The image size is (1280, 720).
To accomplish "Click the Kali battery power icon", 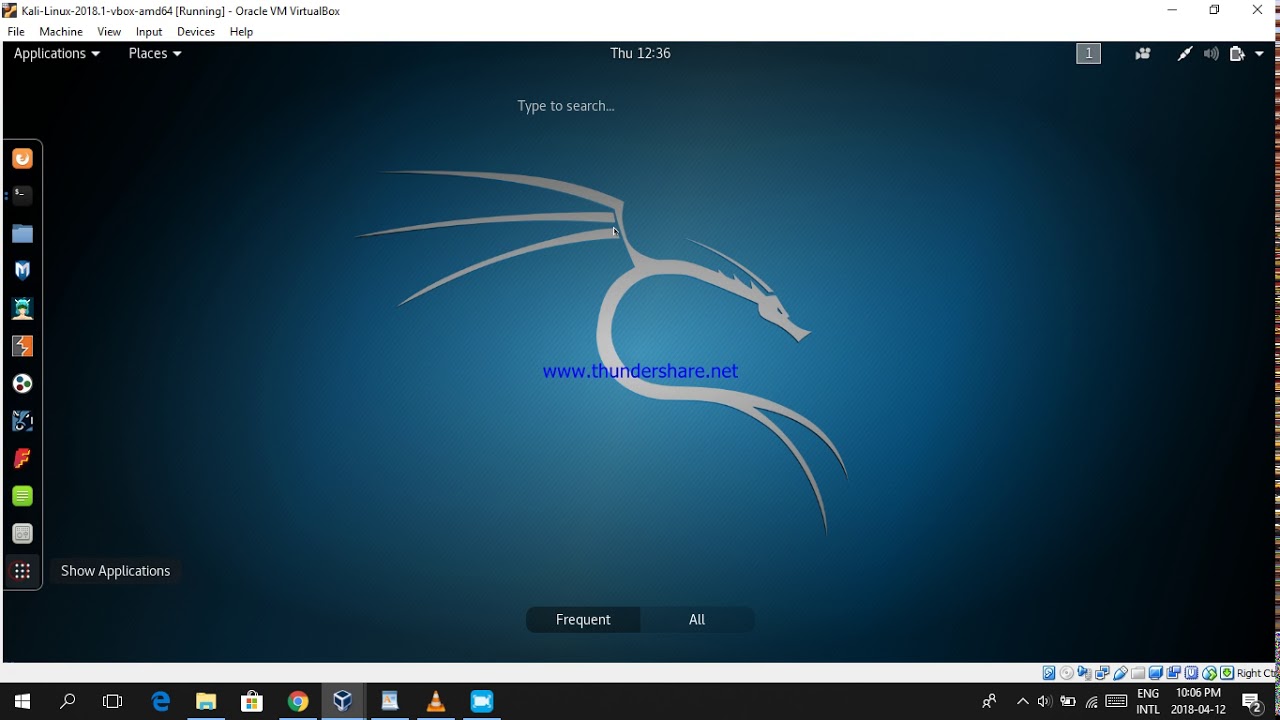I will pos(1237,54).
